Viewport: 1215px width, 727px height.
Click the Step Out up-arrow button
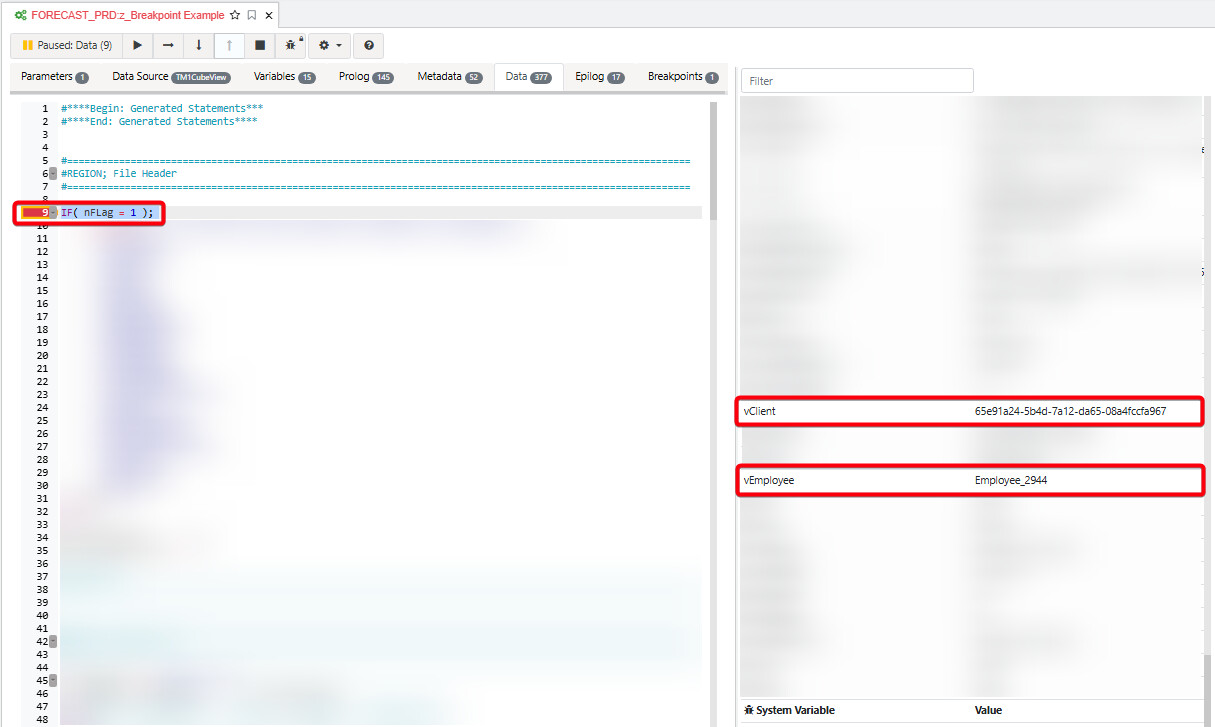pyautogui.click(x=229, y=46)
